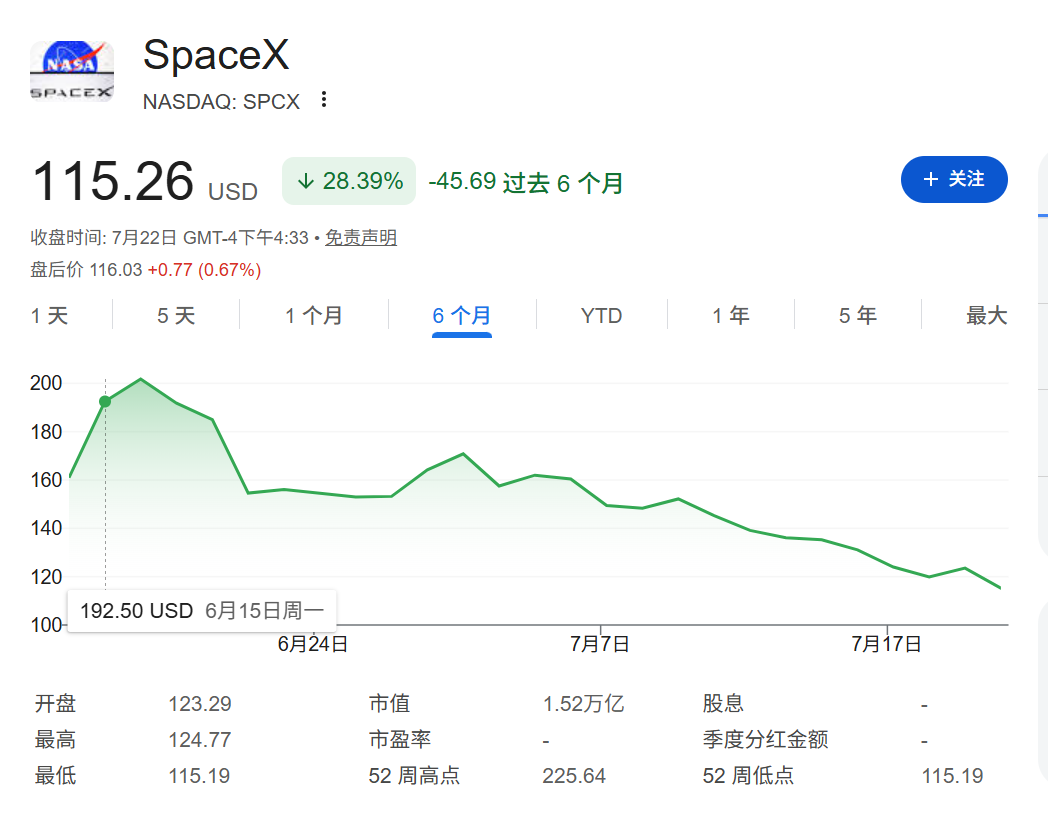Show the 5 年 chart range
The height and width of the screenshot is (817, 1048).
pyautogui.click(x=858, y=316)
